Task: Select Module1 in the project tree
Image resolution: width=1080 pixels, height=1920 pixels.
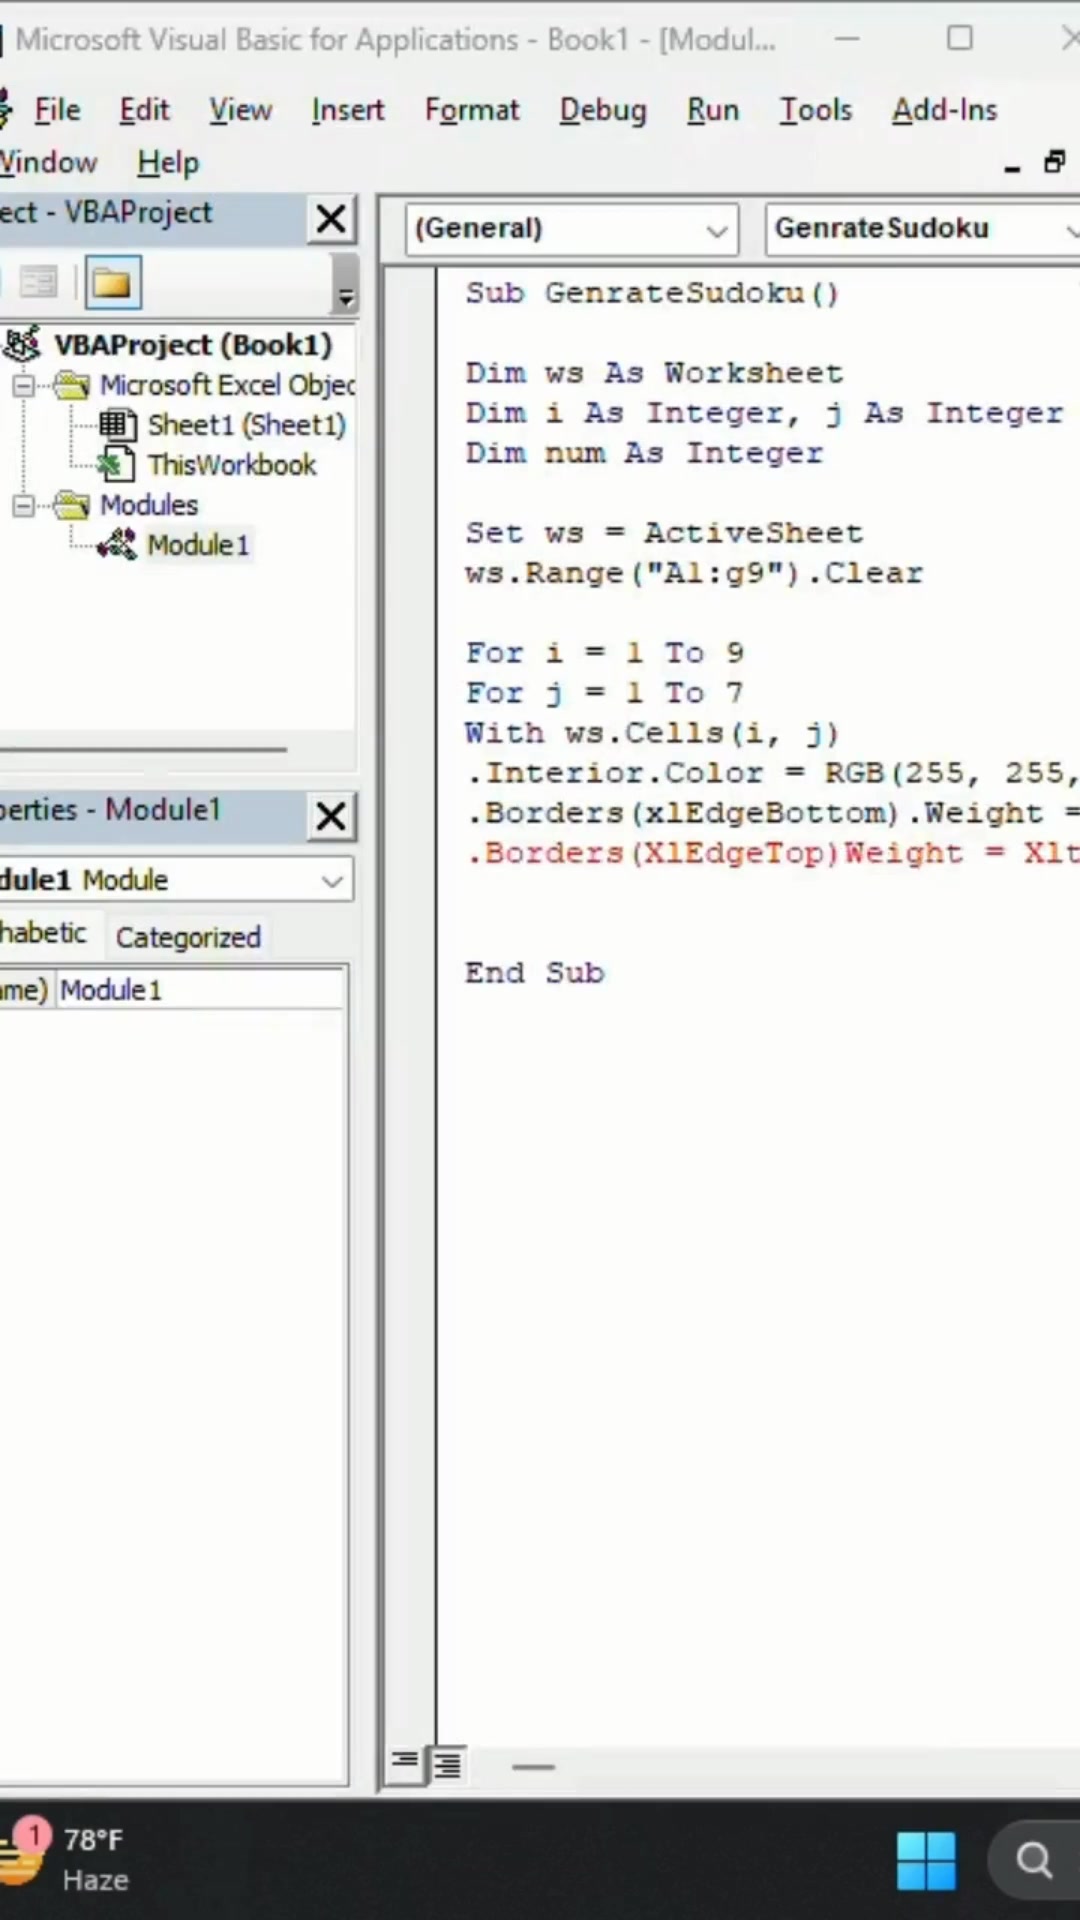Action: (x=198, y=545)
